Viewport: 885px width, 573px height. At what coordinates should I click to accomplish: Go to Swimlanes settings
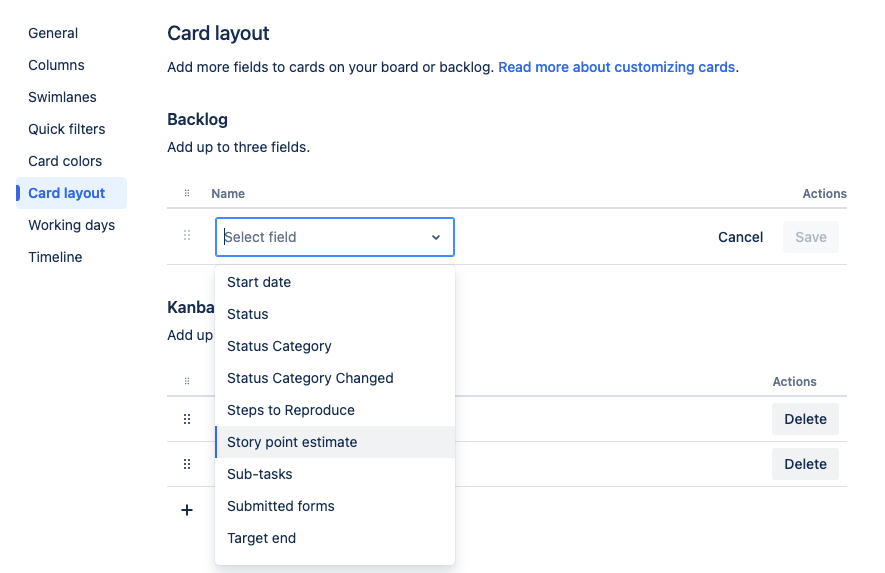(x=62, y=97)
